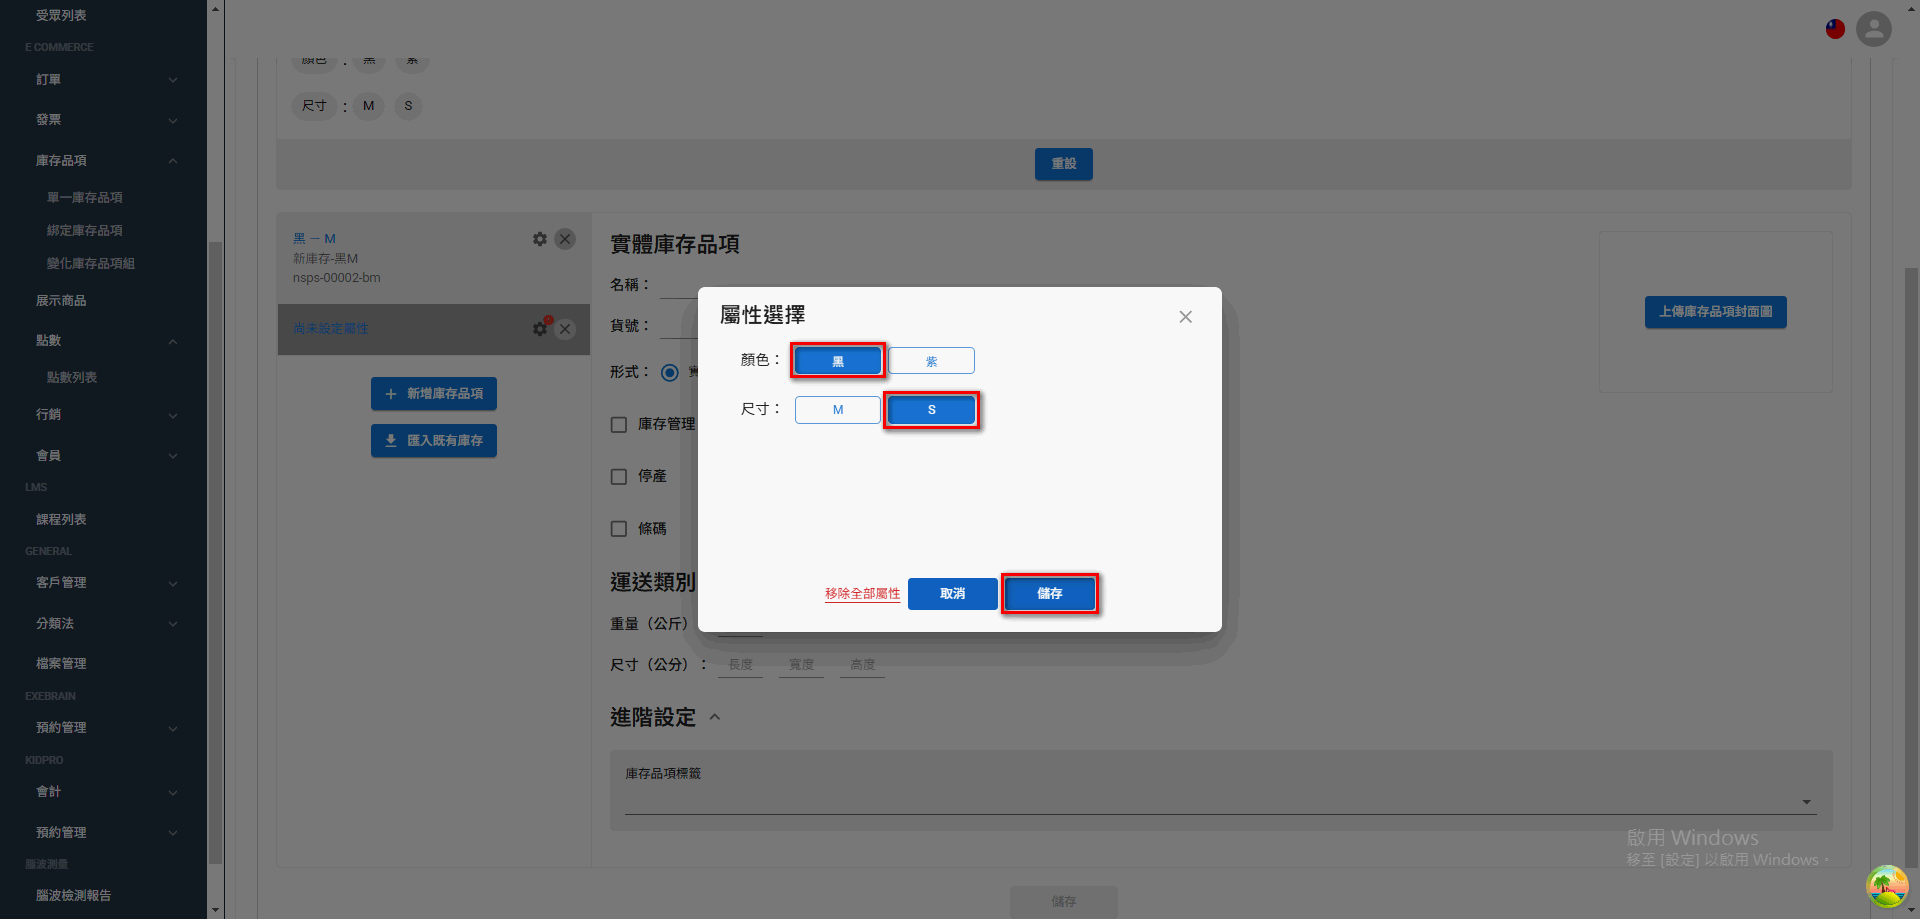Expand the 行銷 sidebar menu chevron
The width and height of the screenshot is (1920, 919).
[173, 416]
